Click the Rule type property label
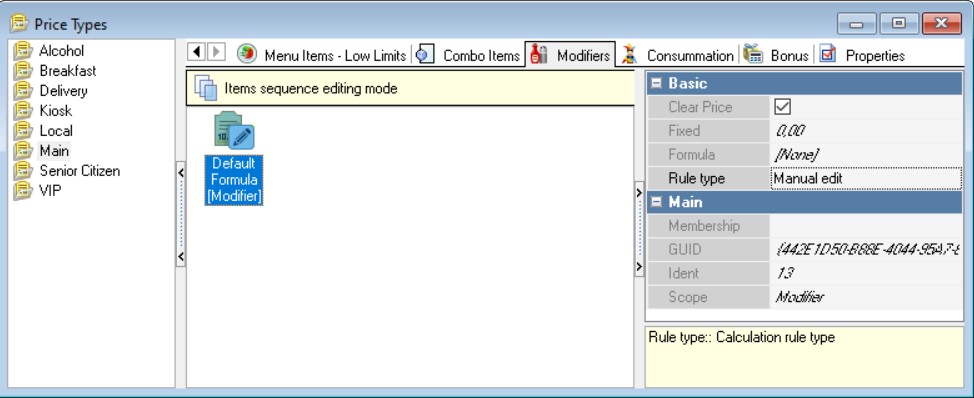The height and width of the screenshot is (398, 974). [x=696, y=178]
